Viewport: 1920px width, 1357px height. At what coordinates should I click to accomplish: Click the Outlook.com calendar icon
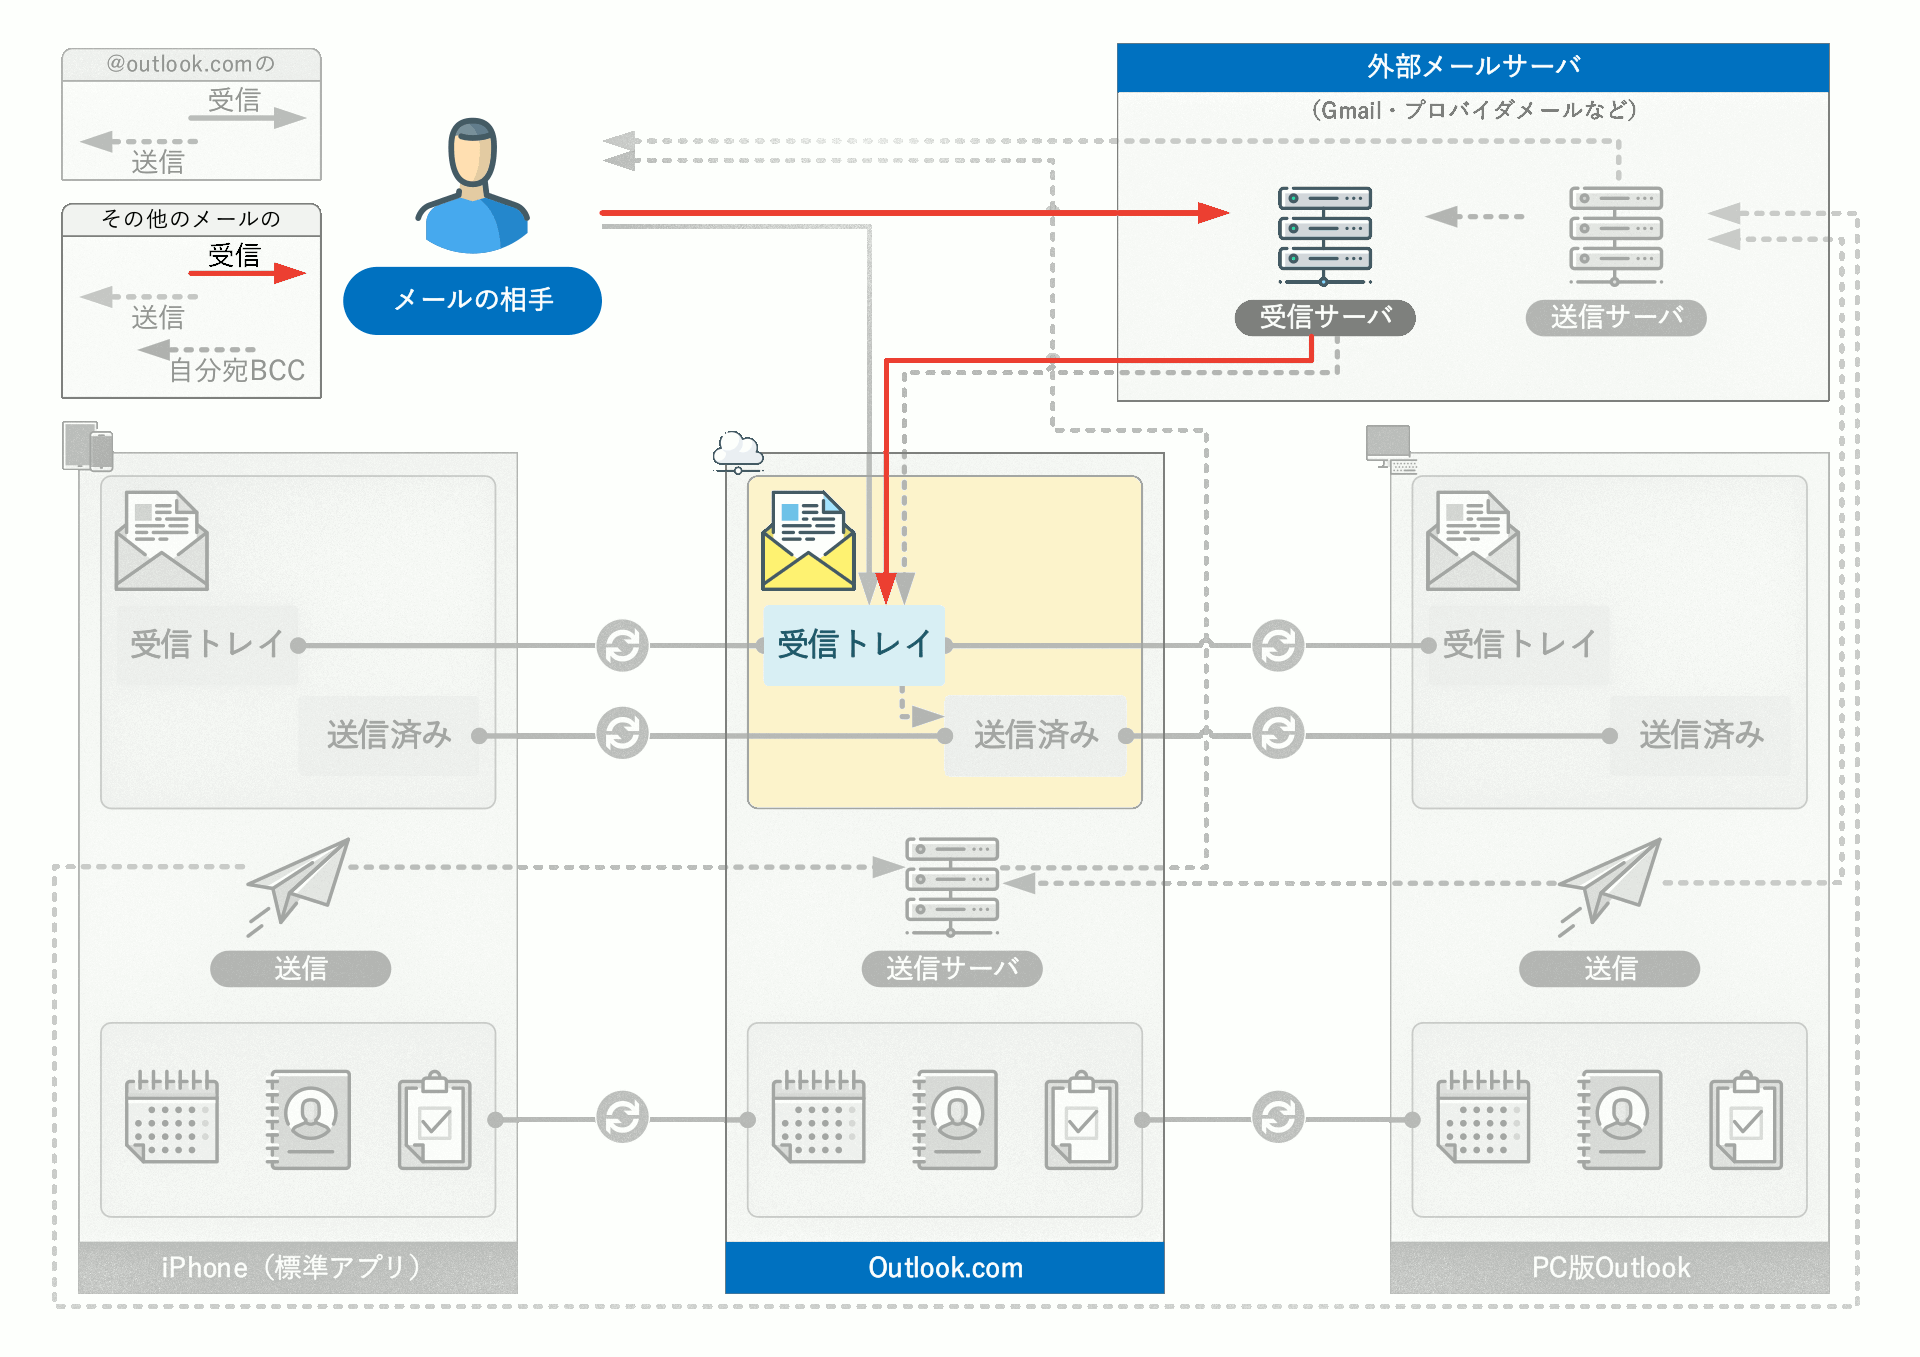tap(818, 1117)
